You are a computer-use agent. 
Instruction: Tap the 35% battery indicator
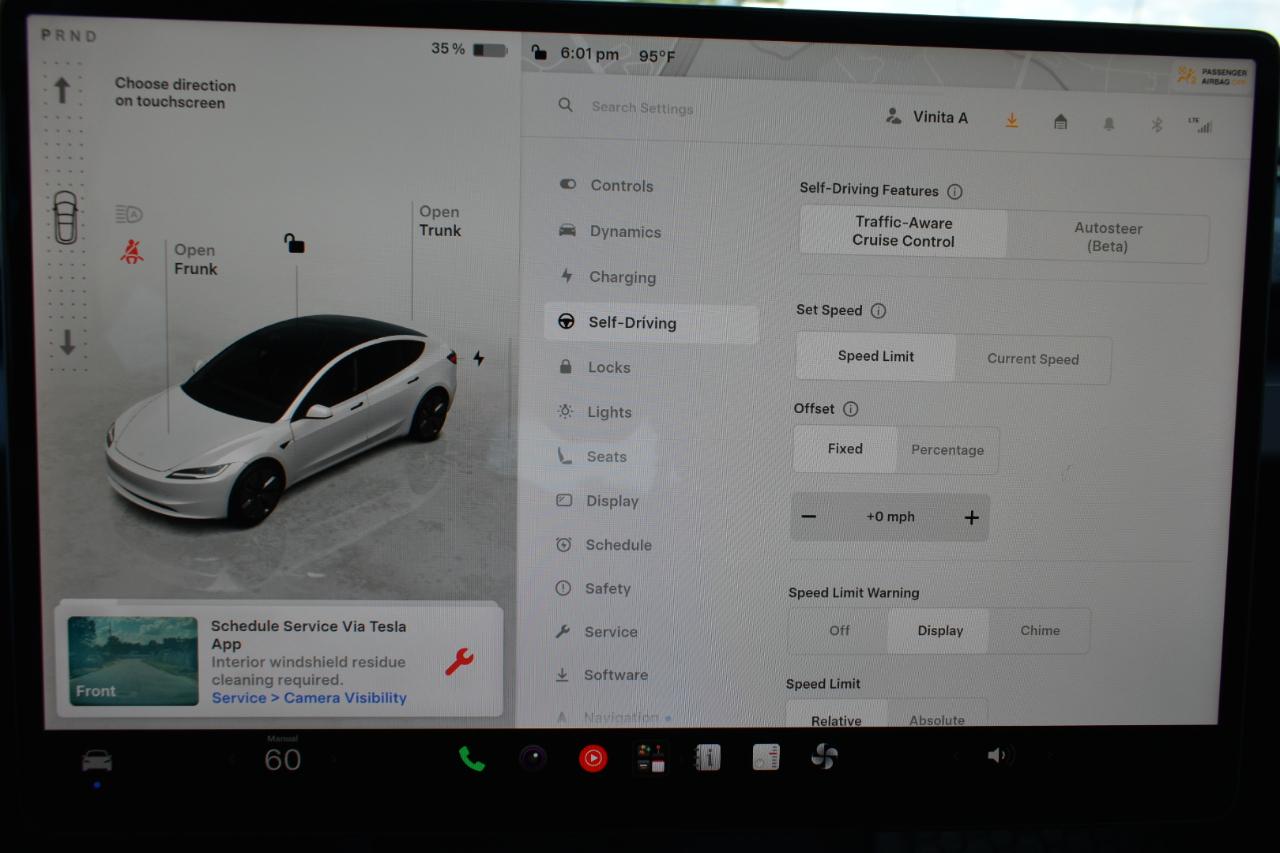click(x=469, y=49)
